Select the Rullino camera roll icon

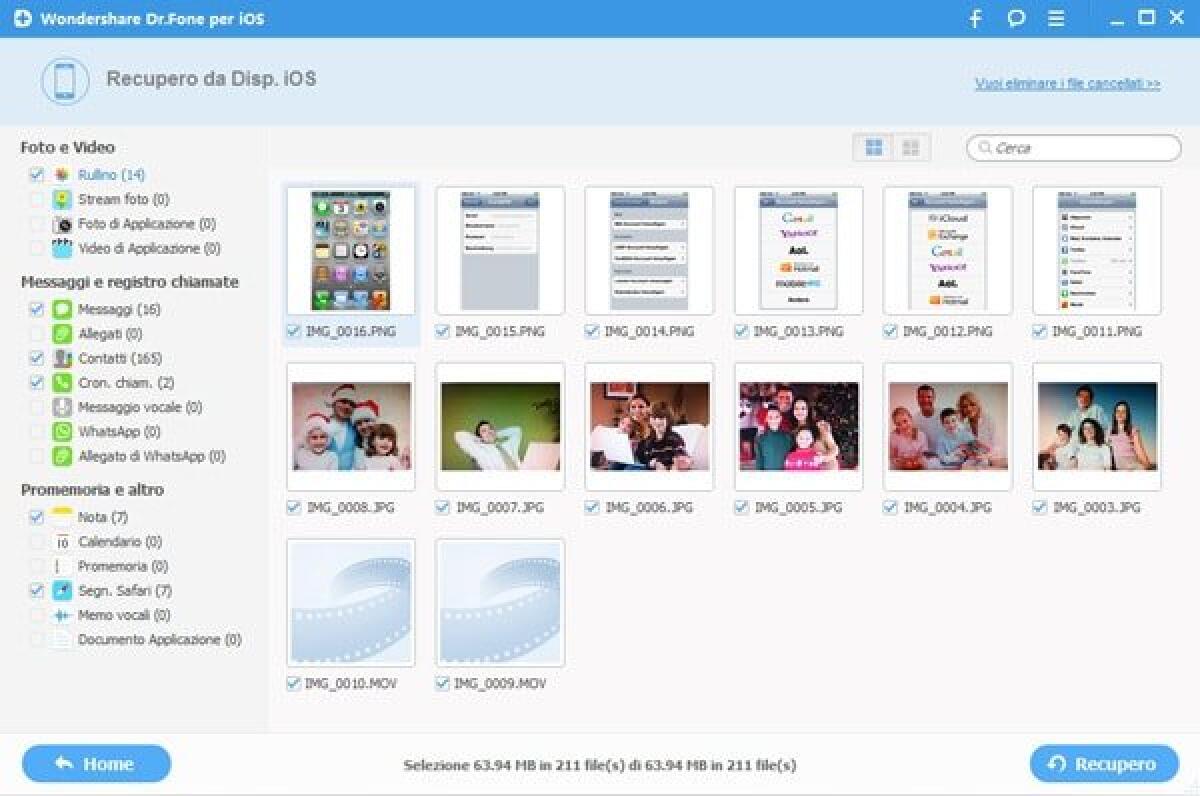tap(61, 174)
